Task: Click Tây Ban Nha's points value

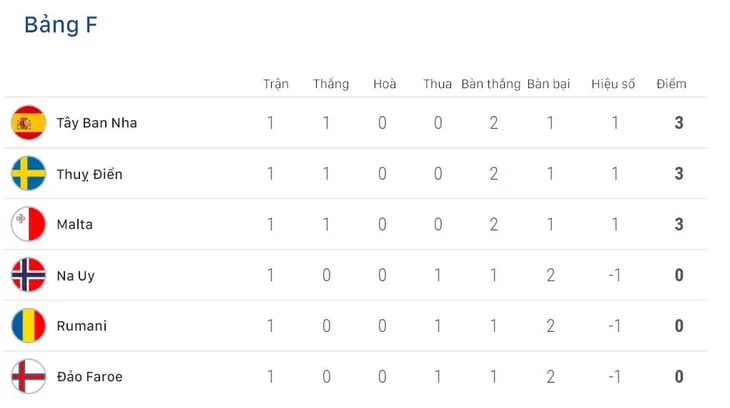Action: [679, 123]
